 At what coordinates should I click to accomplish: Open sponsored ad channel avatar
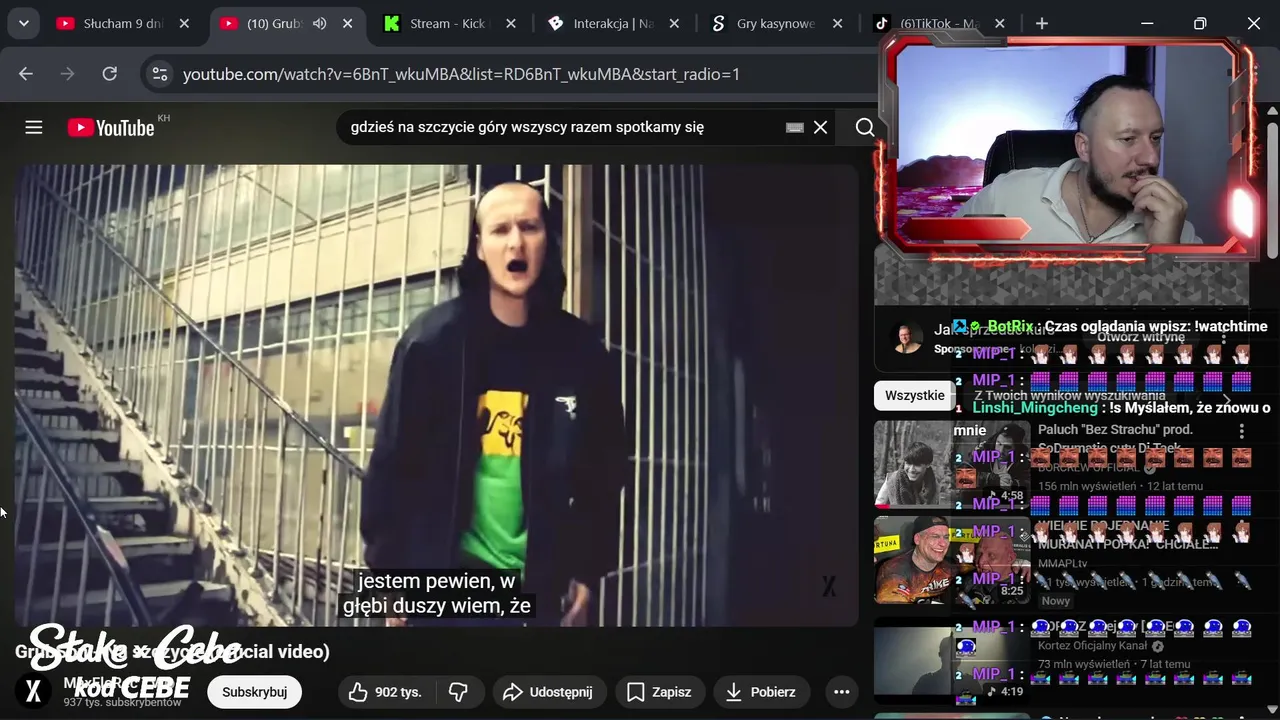pos(908,338)
